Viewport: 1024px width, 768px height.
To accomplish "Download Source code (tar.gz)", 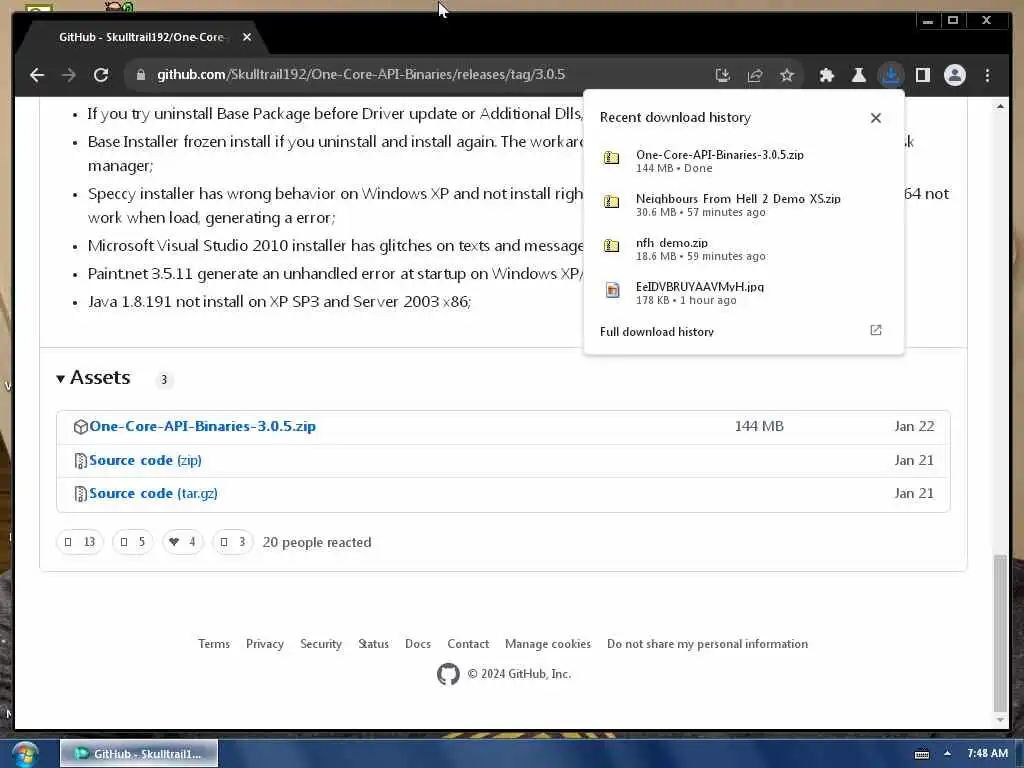I will click(153, 494).
